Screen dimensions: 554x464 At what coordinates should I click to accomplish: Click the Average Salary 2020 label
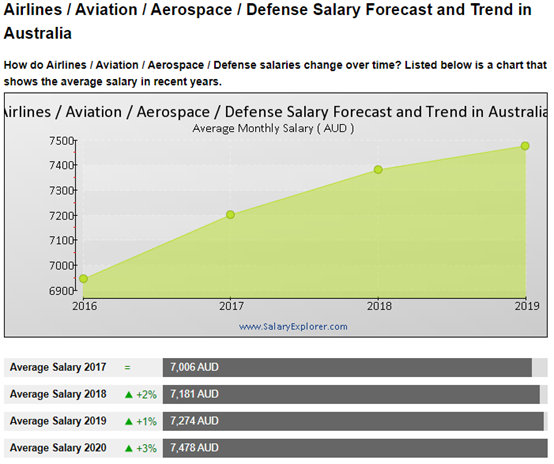coord(58,448)
